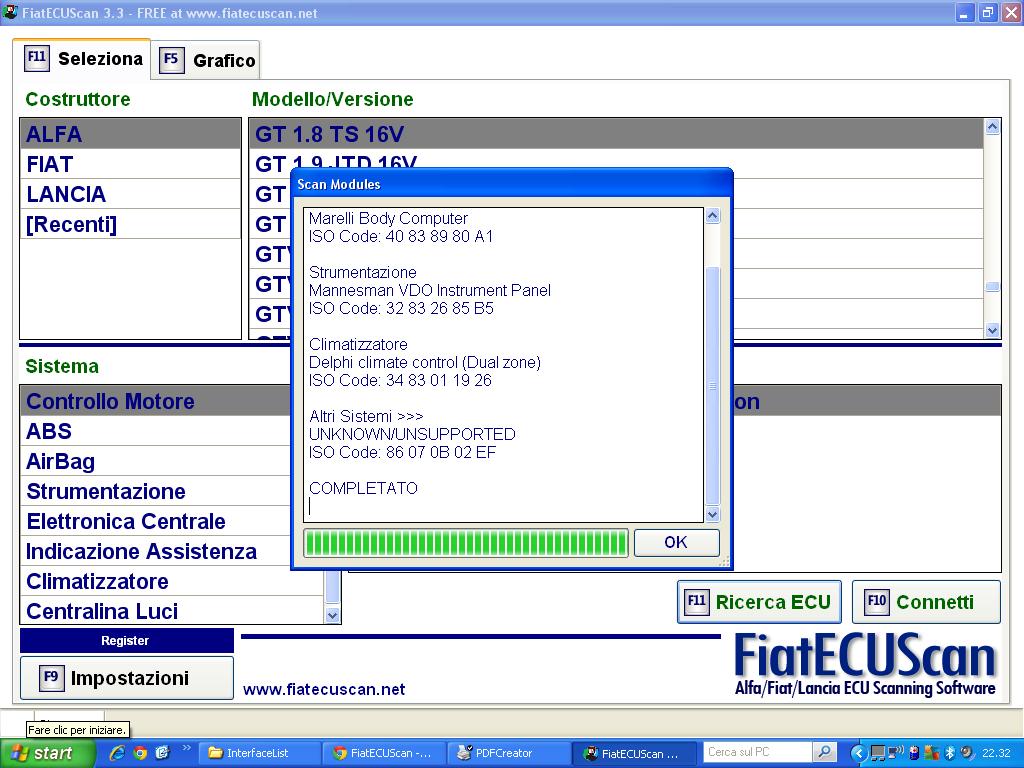Open the Seleziona tab
1024x768 pixels.
tap(82, 59)
